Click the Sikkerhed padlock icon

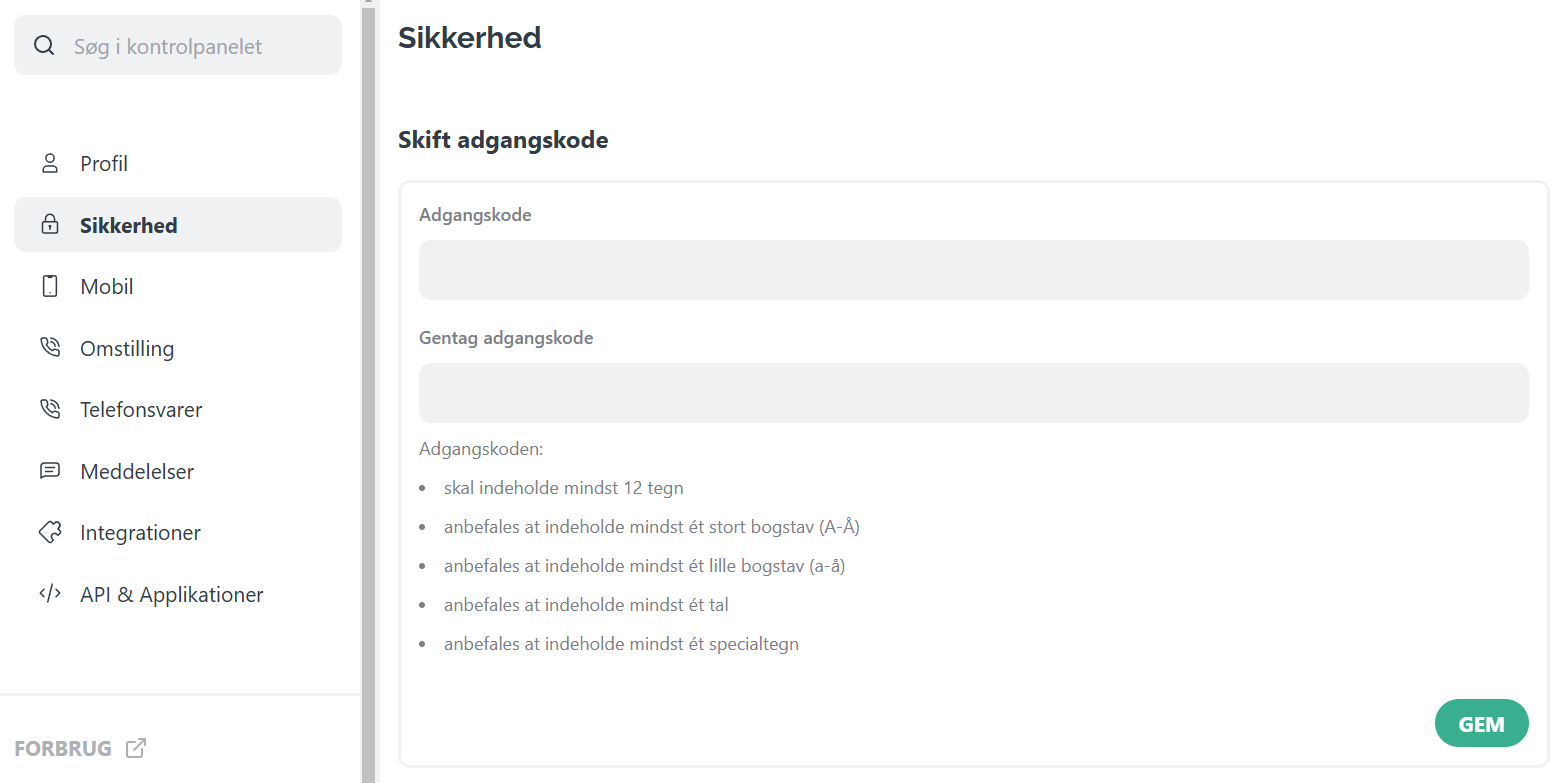point(50,224)
